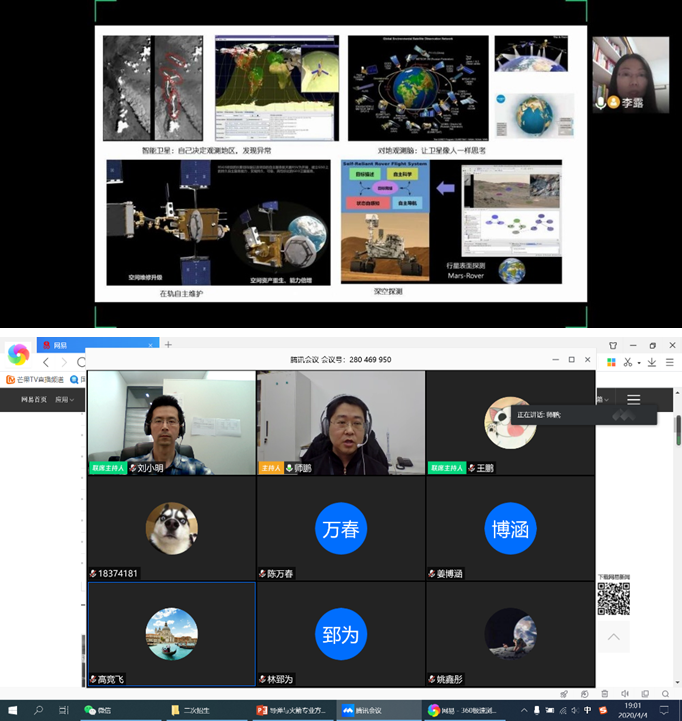Click the magnifier icon in browser status bar
Image resolution: width=682 pixels, height=721 pixels.
[x=665, y=693]
